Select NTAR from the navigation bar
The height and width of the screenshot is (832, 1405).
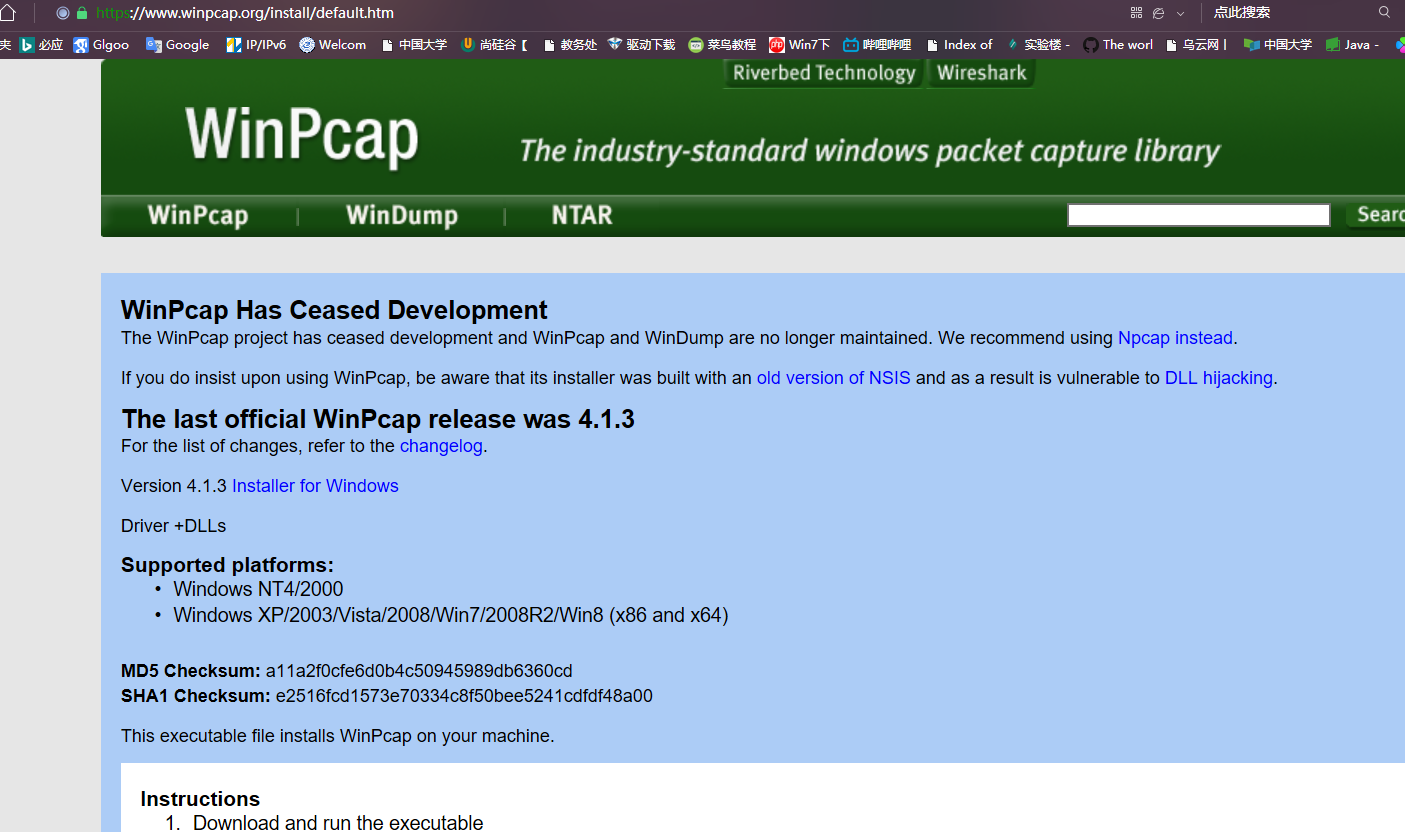[x=583, y=215]
